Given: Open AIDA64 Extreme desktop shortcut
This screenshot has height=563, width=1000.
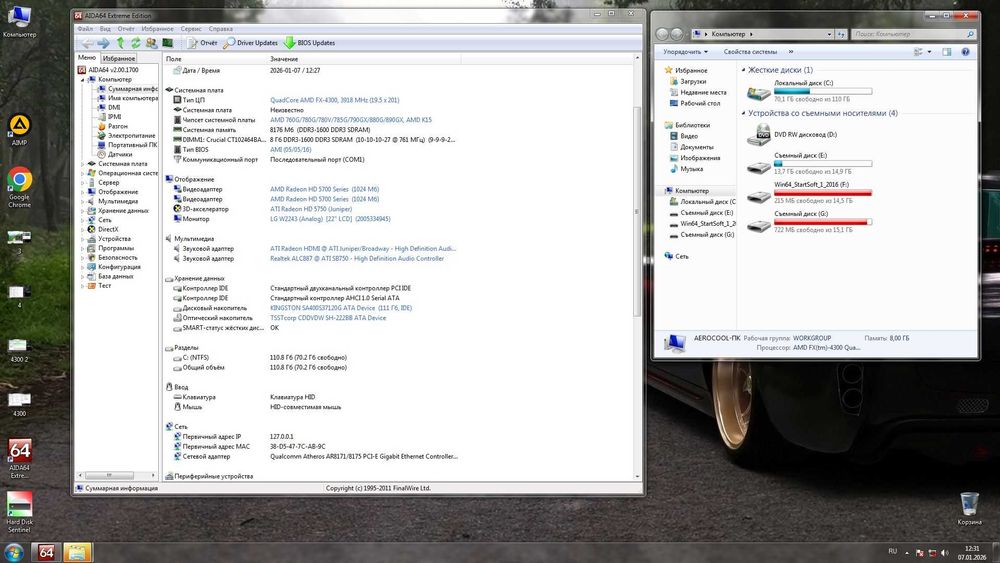Looking at the screenshot, I should coord(19,458).
